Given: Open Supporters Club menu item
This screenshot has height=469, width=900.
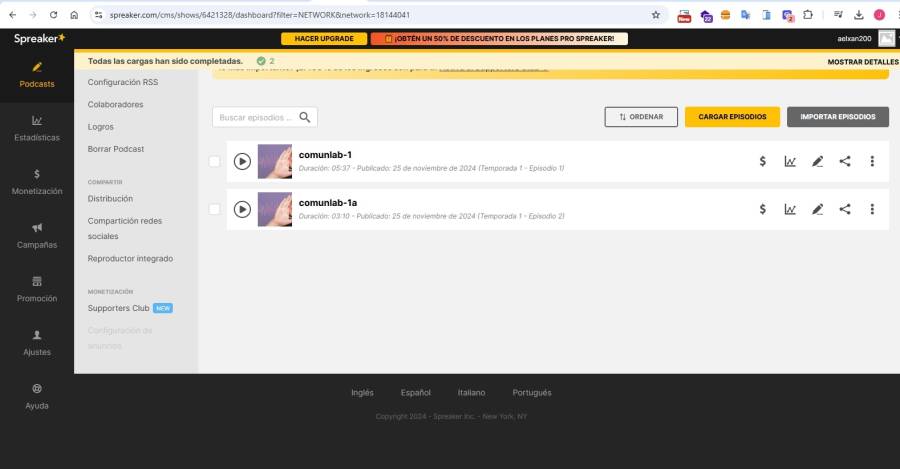Looking at the screenshot, I should pos(130,308).
